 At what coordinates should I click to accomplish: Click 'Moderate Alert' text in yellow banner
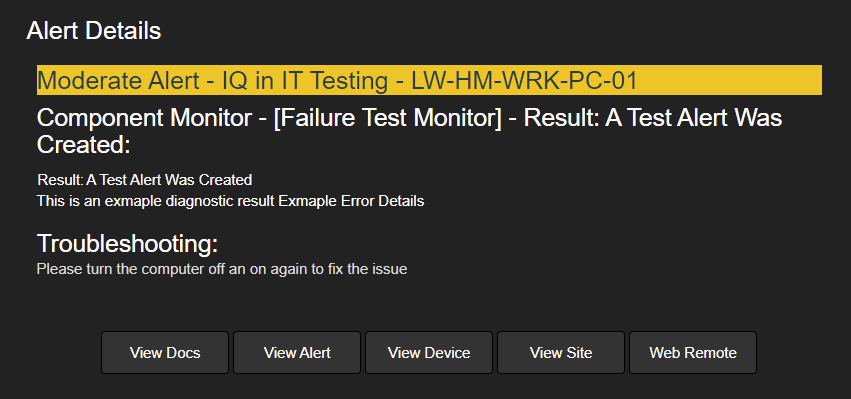pos(118,81)
